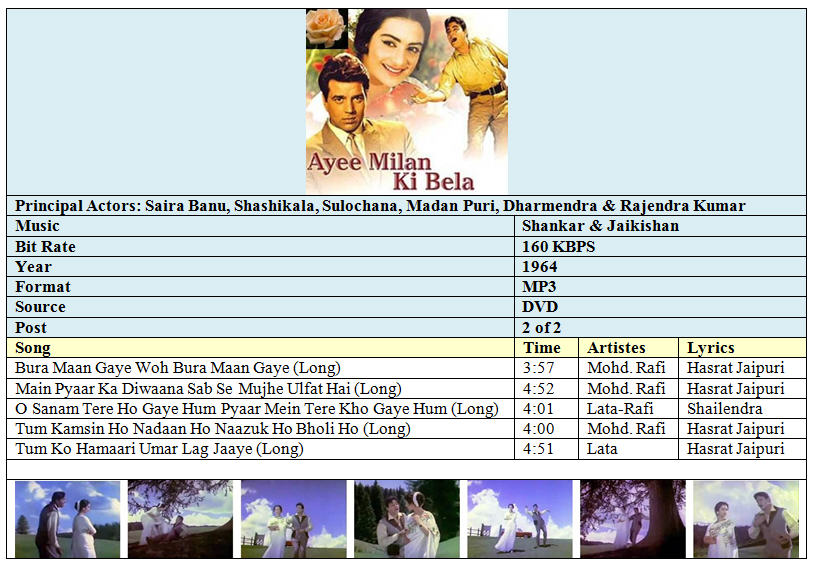
Task: Click Mohd. Rafi in the Tum Kamsin Ho row
Action: point(626,428)
